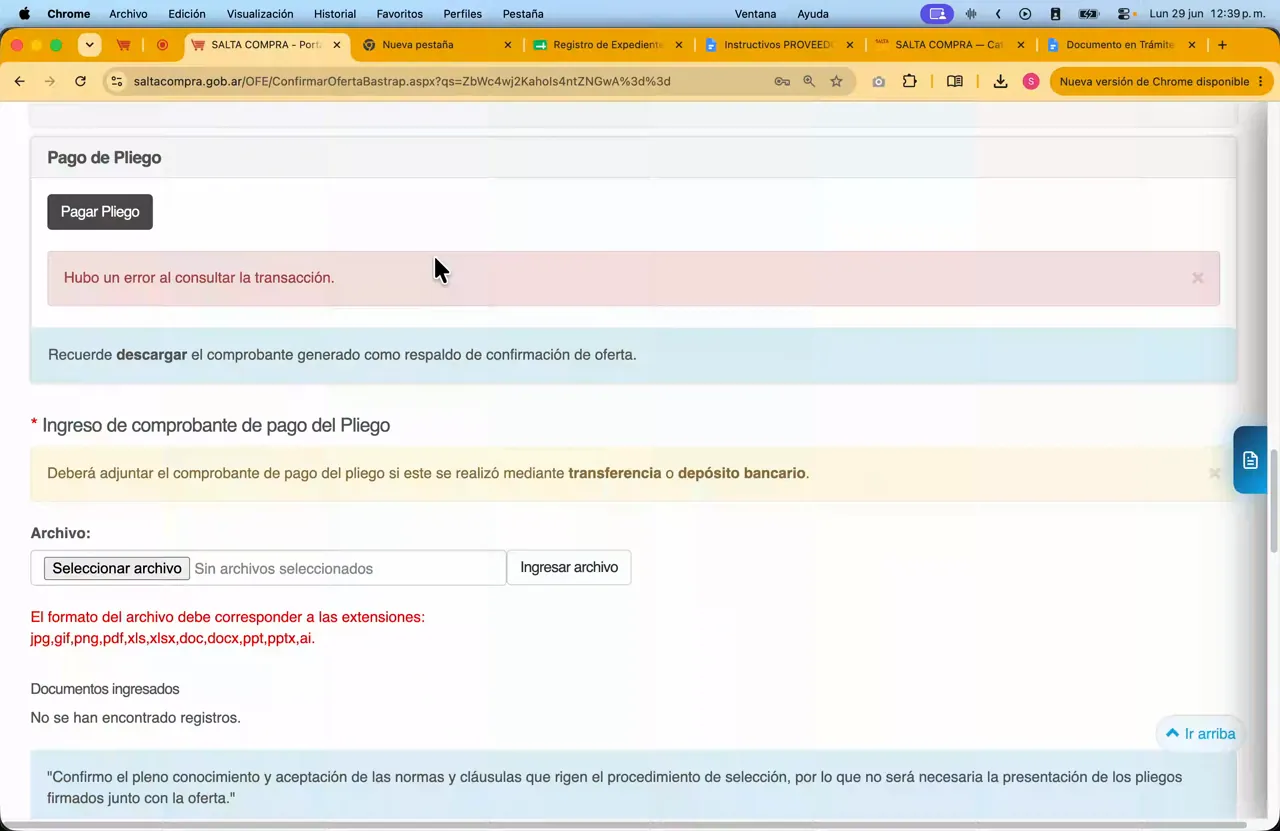
Task: Click the battery charging icon
Action: [x=1089, y=14]
